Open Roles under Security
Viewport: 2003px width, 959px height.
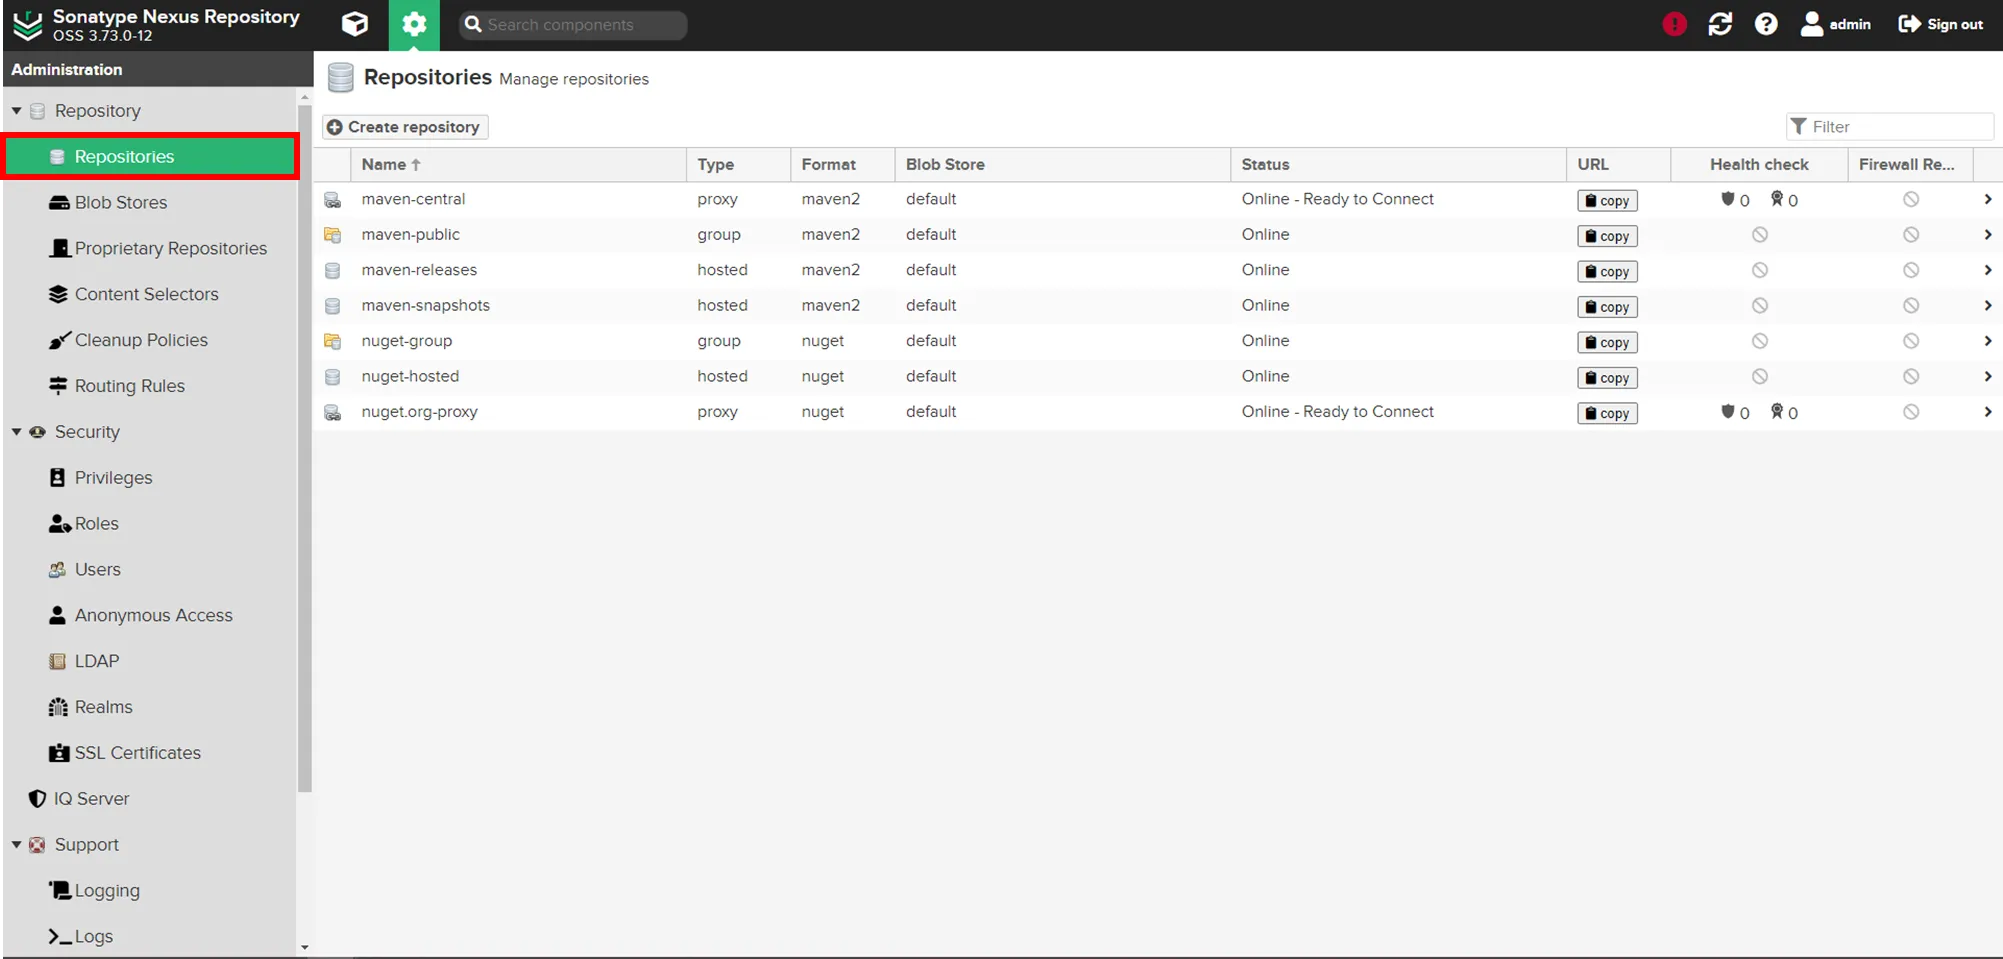point(84,524)
